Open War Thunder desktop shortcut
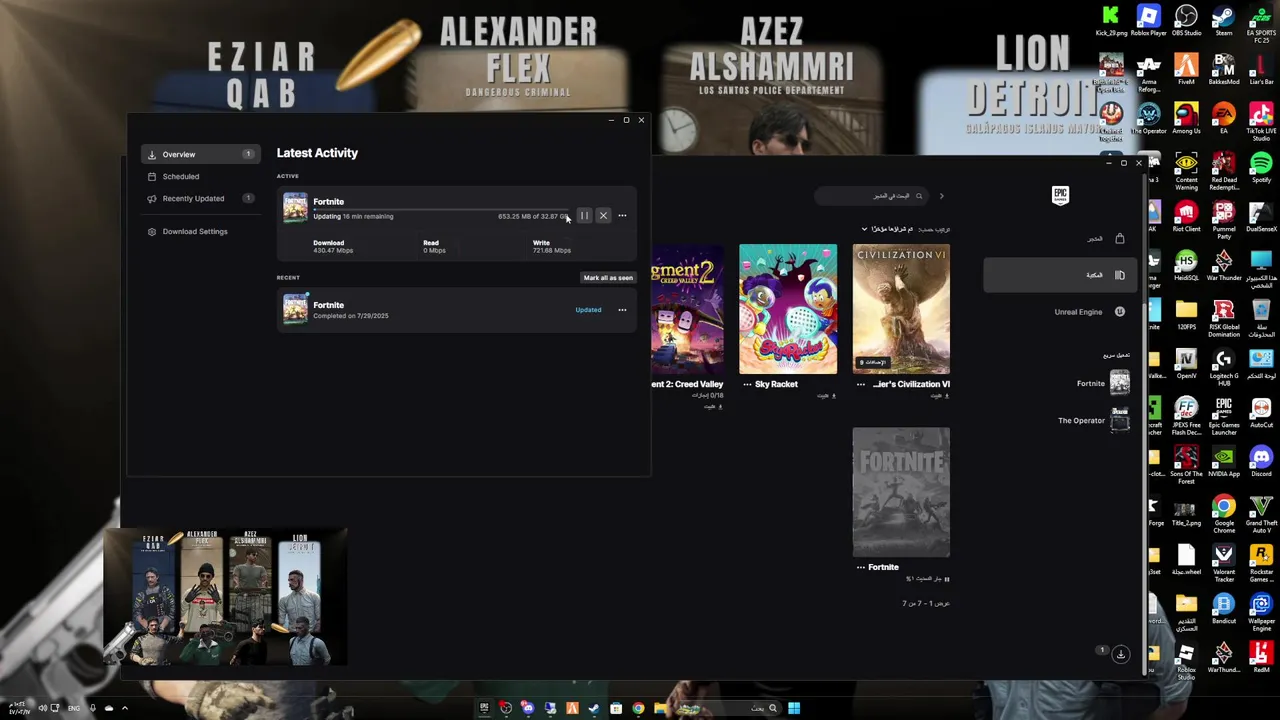 tap(1224, 266)
